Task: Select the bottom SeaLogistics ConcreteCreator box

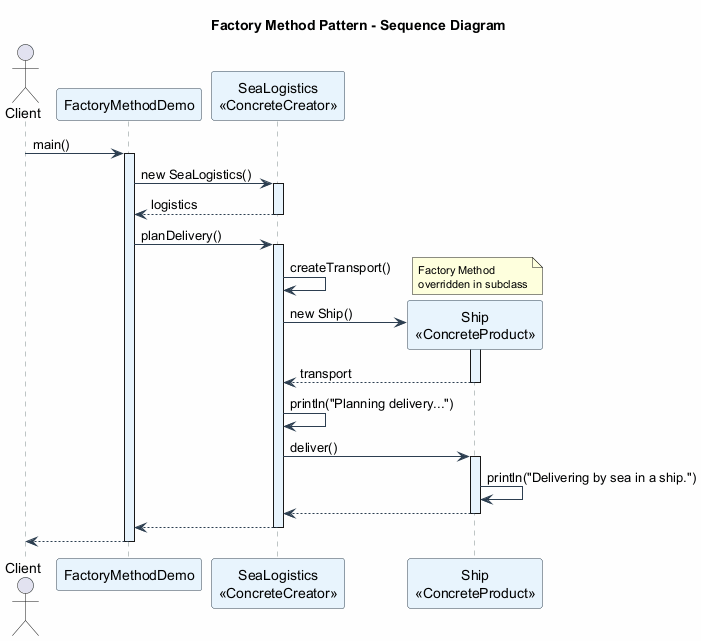Action: coord(278,583)
